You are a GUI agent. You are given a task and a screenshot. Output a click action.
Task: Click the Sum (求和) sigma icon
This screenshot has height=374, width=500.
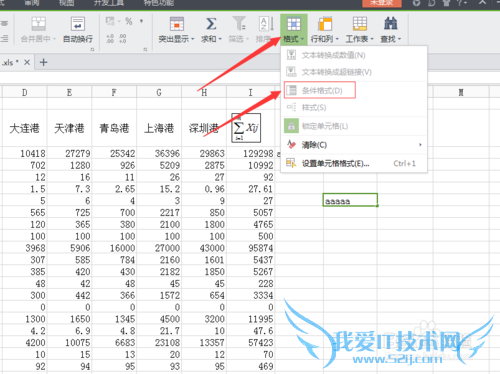(211, 24)
